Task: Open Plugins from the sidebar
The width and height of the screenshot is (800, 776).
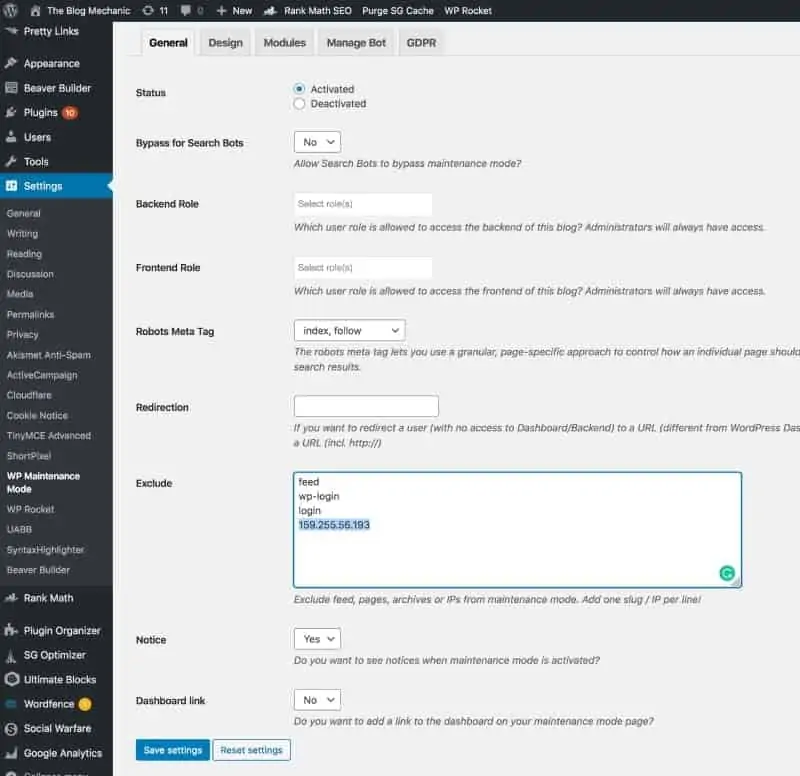Action: coord(40,113)
